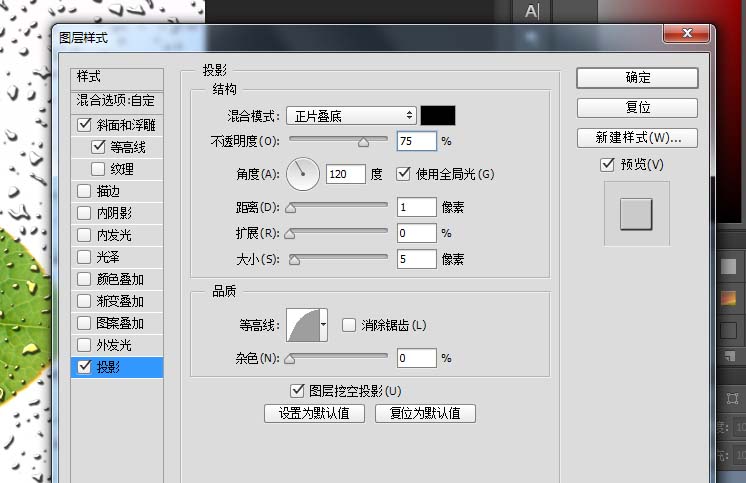Click the 复位 button

coord(637,108)
